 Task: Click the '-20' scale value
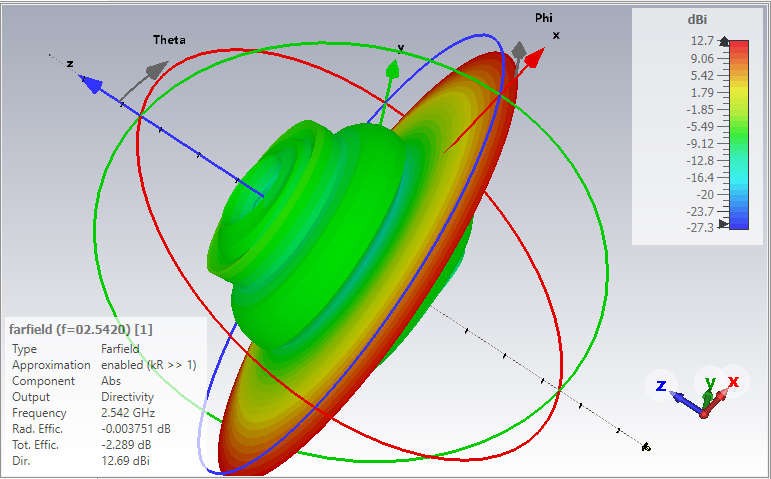pos(705,194)
